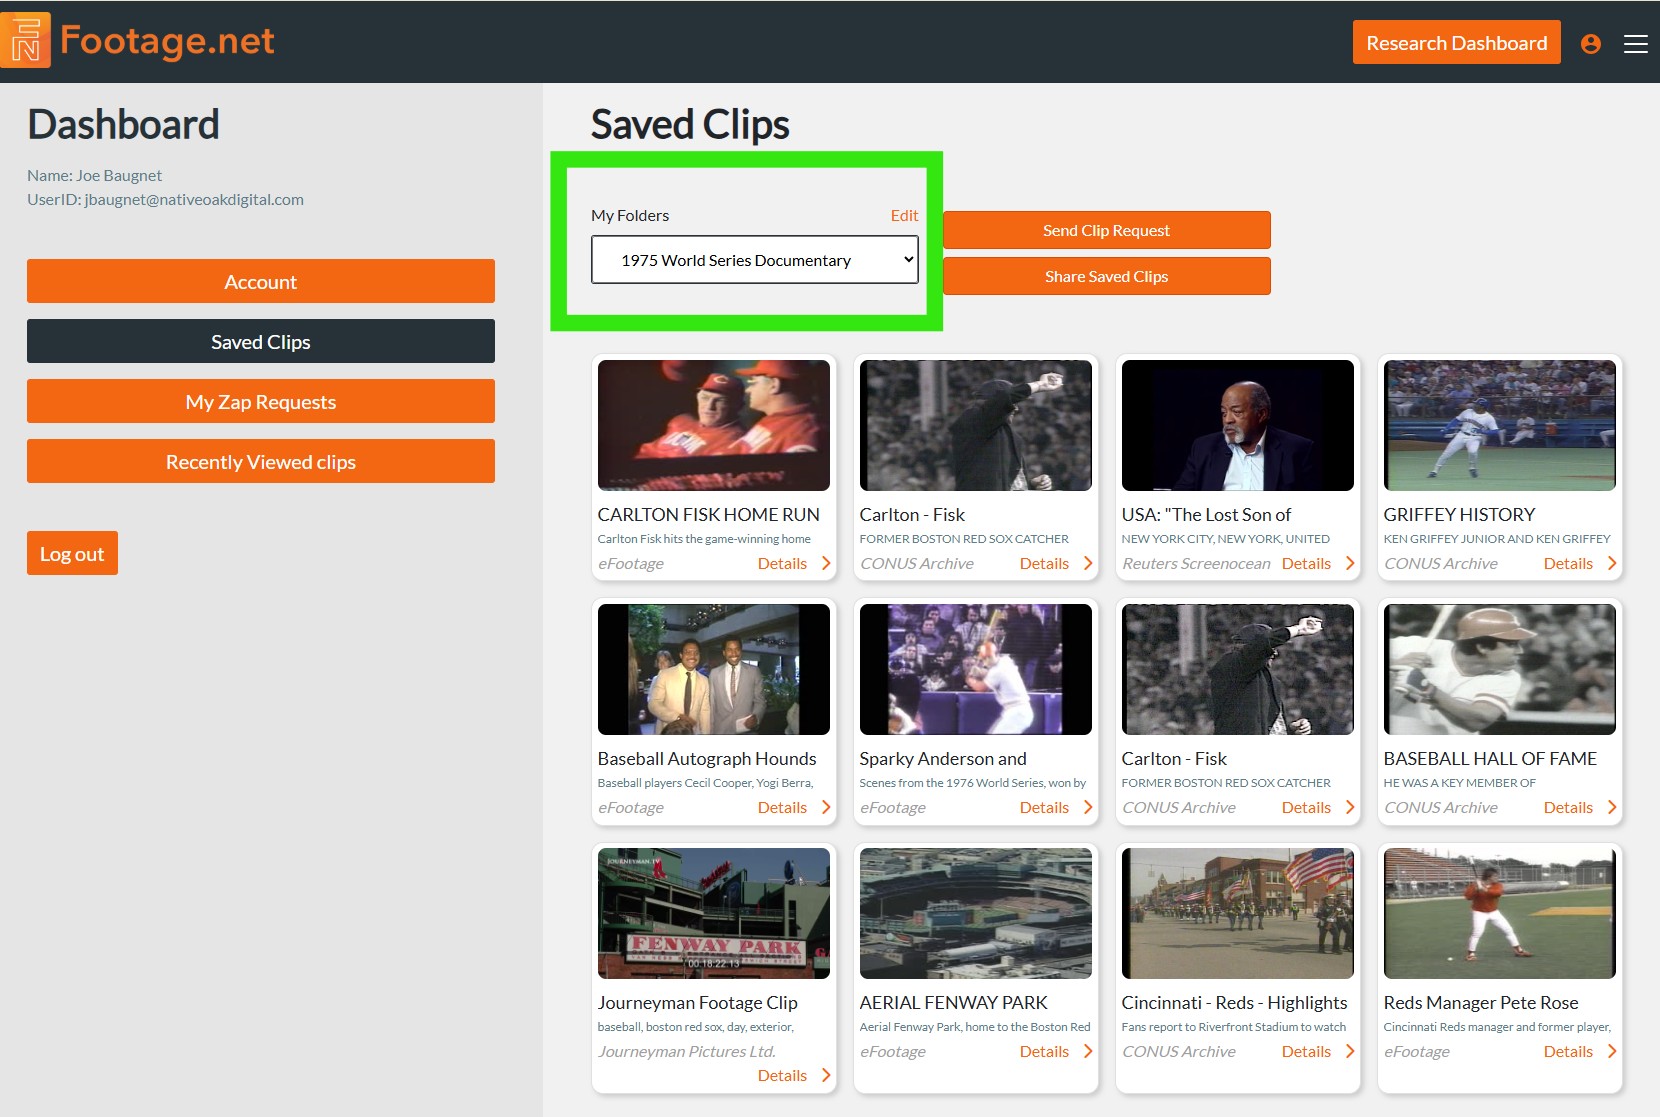The height and width of the screenshot is (1117, 1660).
Task: Open My Folders dropdown 1975 World Series Documentary
Action: click(x=755, y=260)
